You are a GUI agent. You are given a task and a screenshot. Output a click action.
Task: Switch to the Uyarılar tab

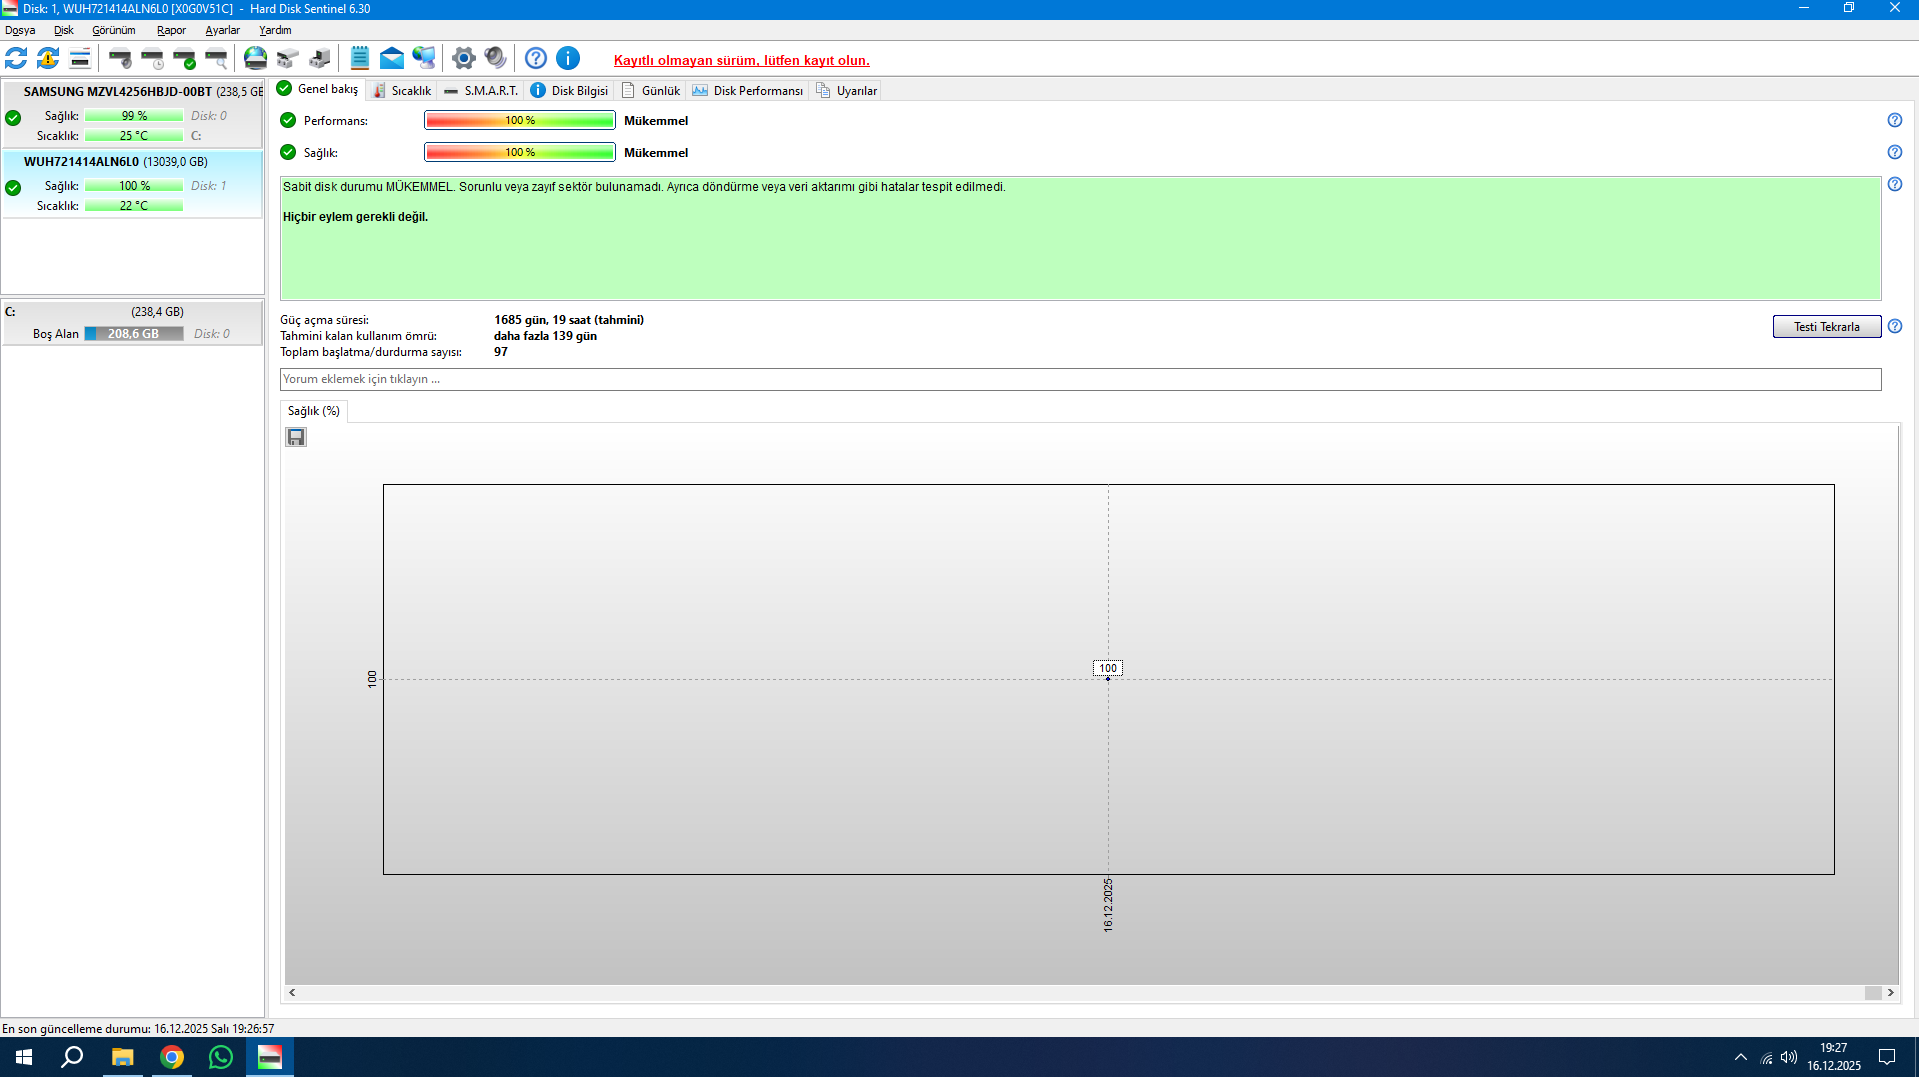(x=846, y=91)
